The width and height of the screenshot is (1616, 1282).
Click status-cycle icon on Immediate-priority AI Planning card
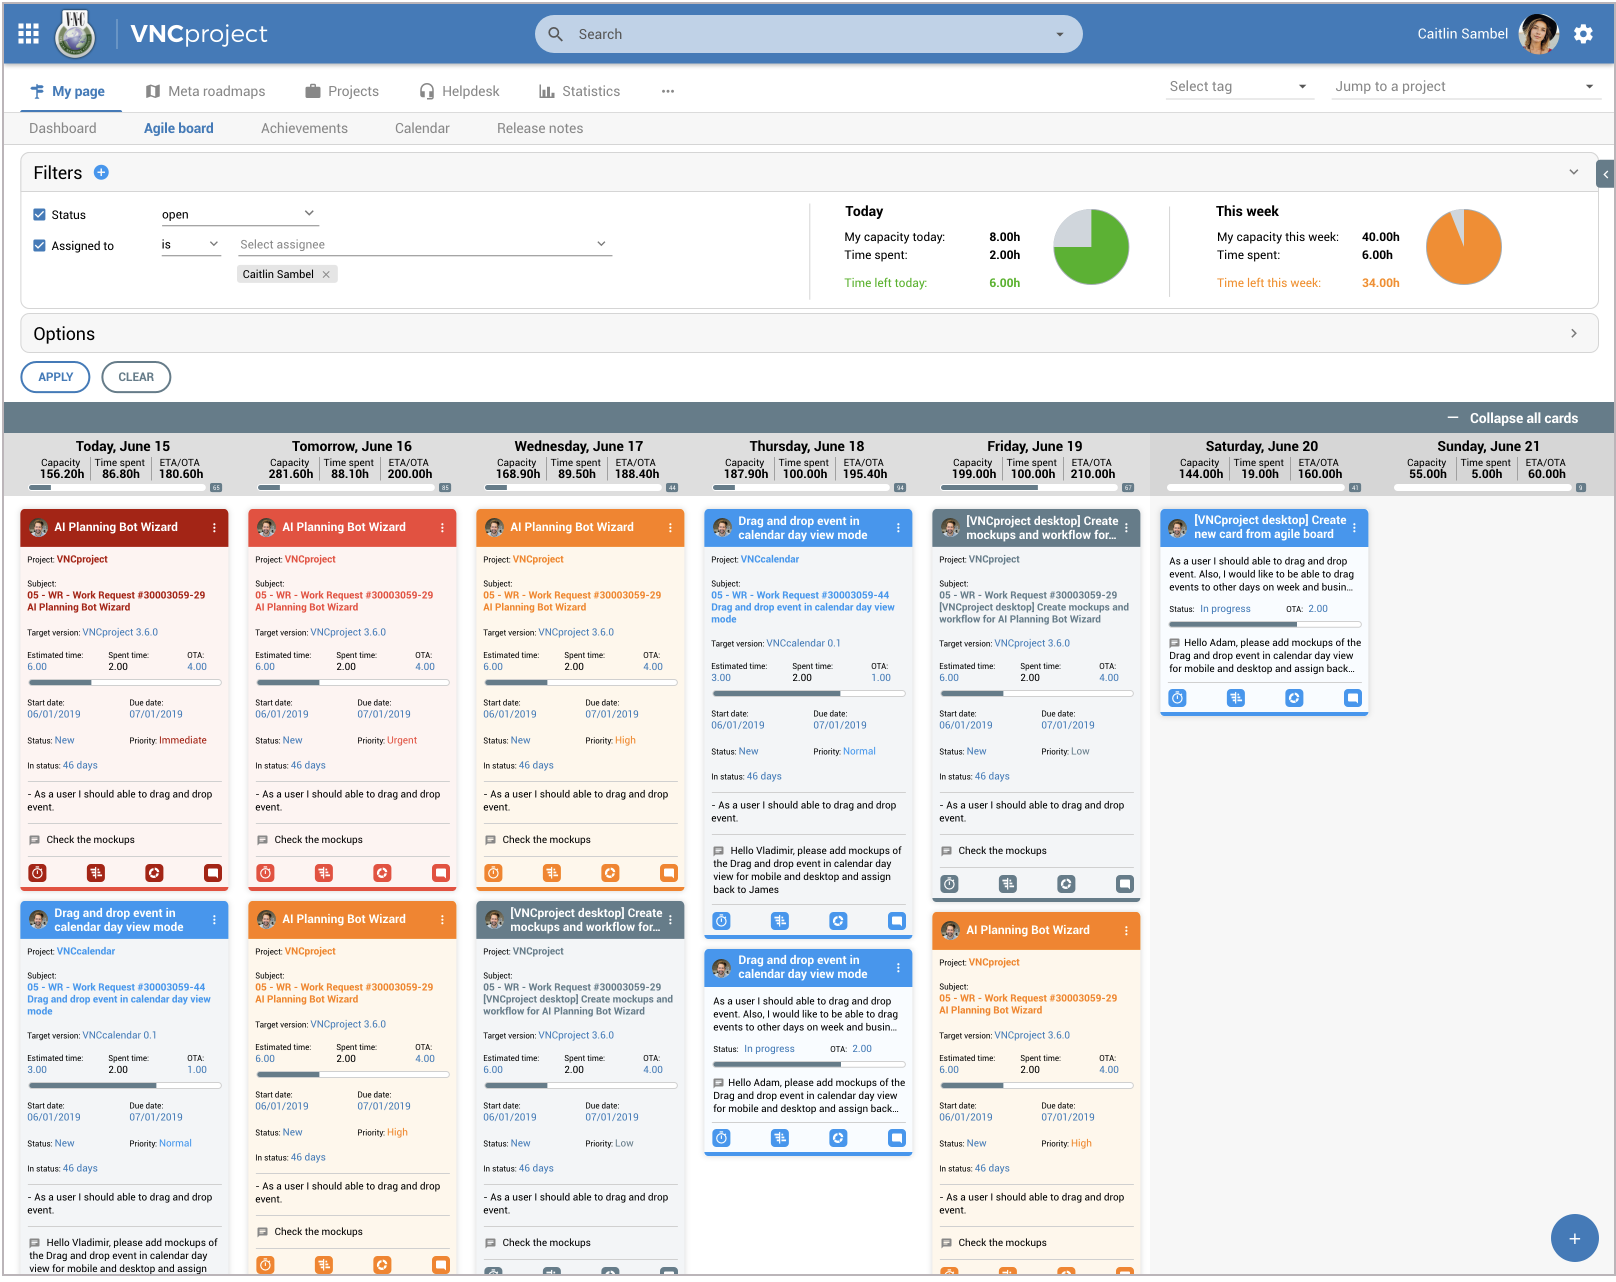click(154, 873)
